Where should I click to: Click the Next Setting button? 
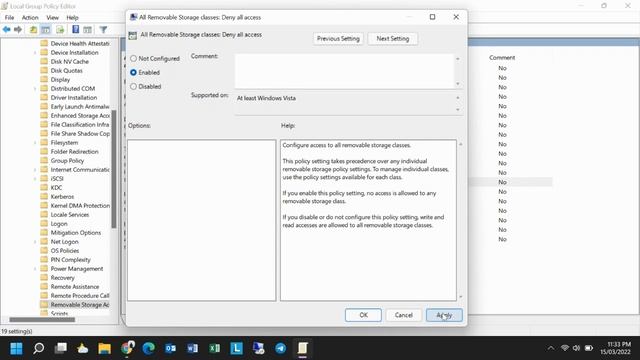(x=393, y=38)
